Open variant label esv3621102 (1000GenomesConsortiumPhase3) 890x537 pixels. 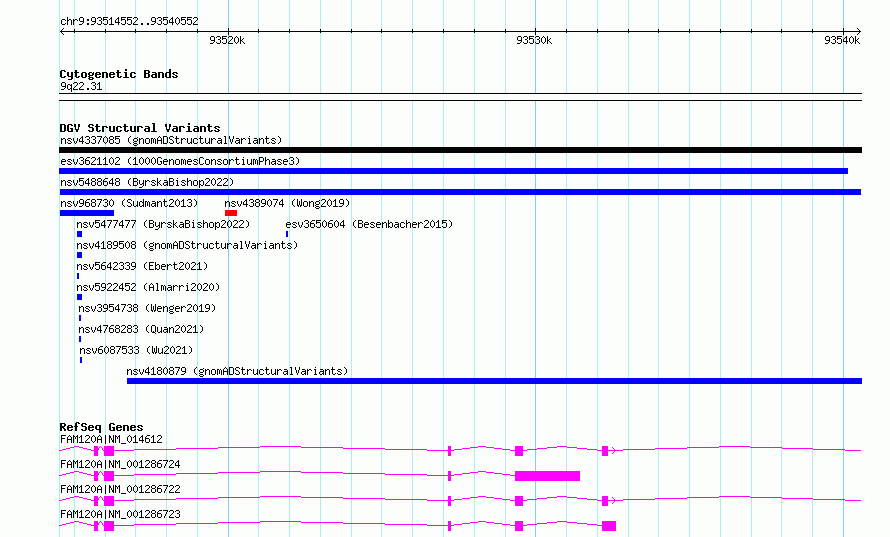(x=180, y=161)
